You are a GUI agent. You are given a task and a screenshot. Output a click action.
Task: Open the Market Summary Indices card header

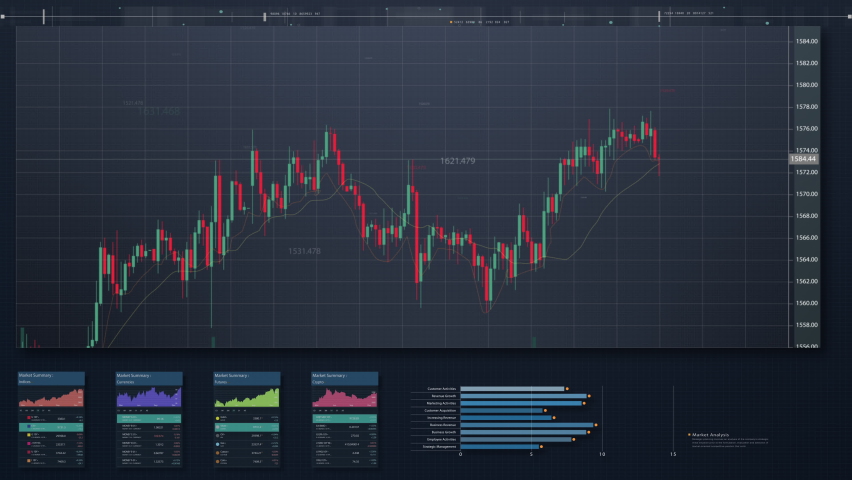51,378
